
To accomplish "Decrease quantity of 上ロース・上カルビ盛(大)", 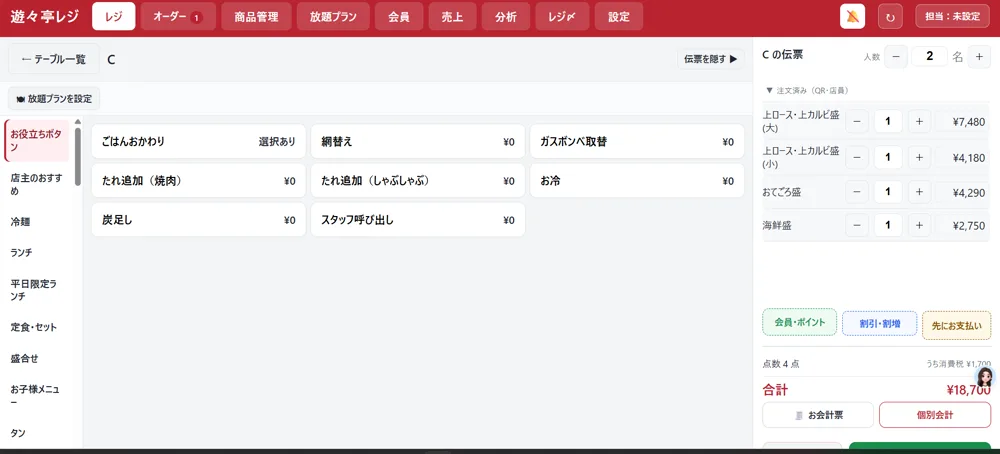I will tap(857, 121).
